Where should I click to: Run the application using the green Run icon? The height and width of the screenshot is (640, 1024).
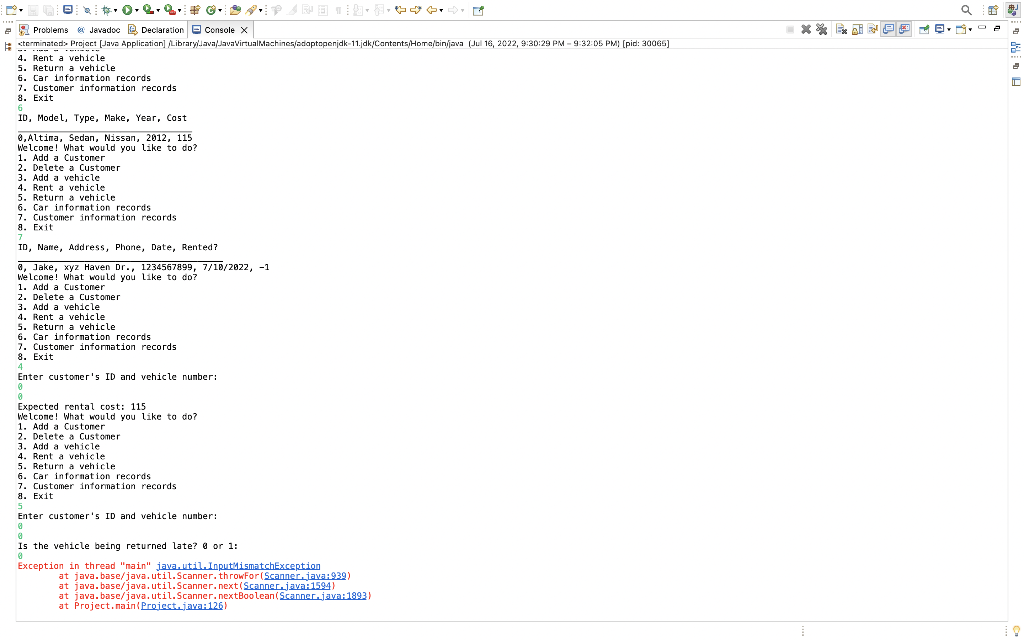click(x=127, y=9)
